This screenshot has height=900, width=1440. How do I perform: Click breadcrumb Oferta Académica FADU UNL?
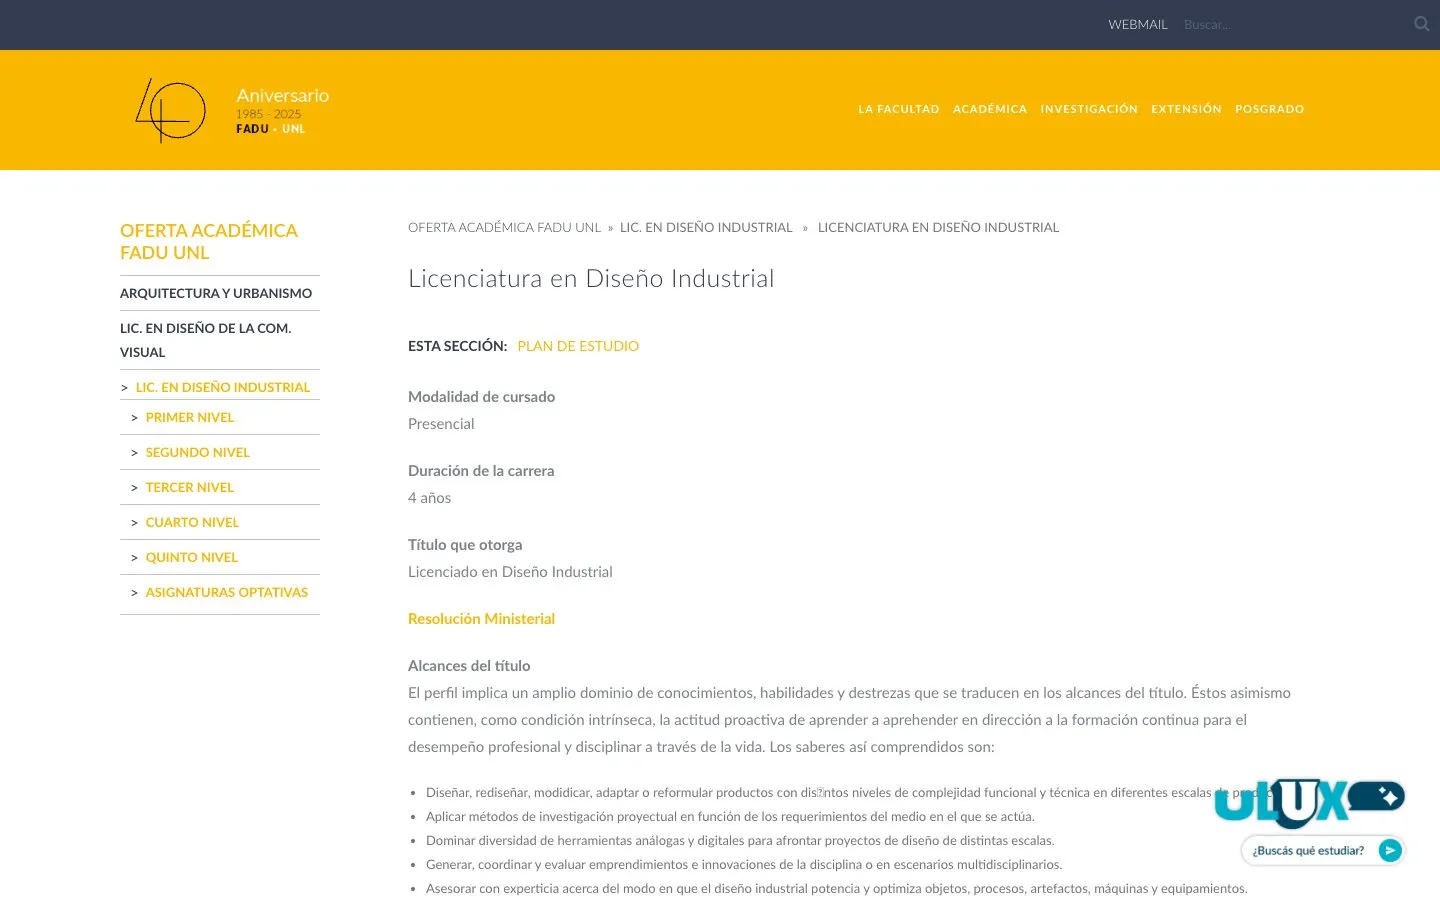[x=504, y=228]
